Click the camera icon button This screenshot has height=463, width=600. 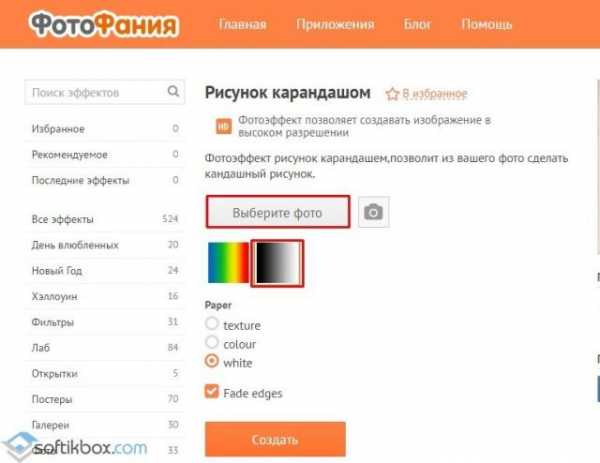(x=373, y=212)
